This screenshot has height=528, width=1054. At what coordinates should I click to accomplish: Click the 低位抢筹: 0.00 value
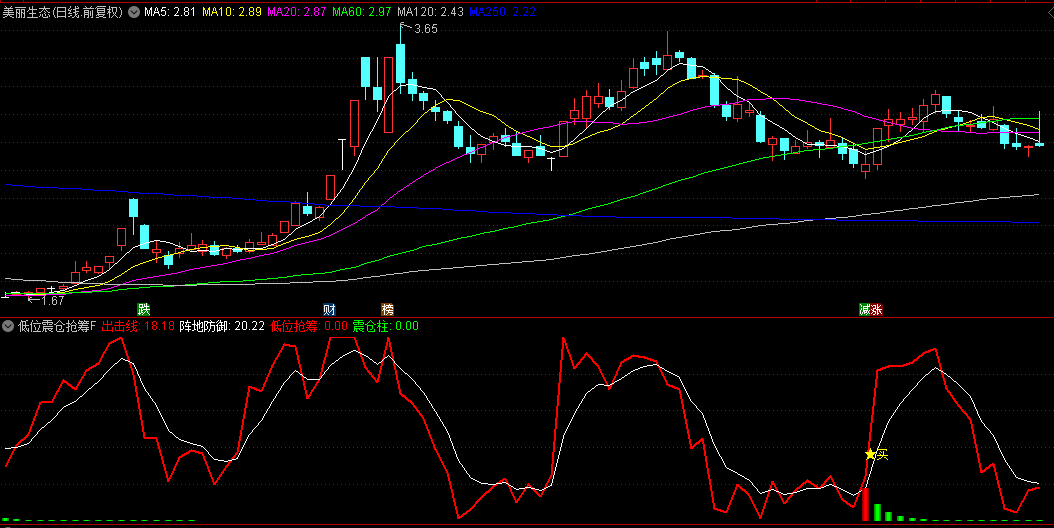click(309, 326)
